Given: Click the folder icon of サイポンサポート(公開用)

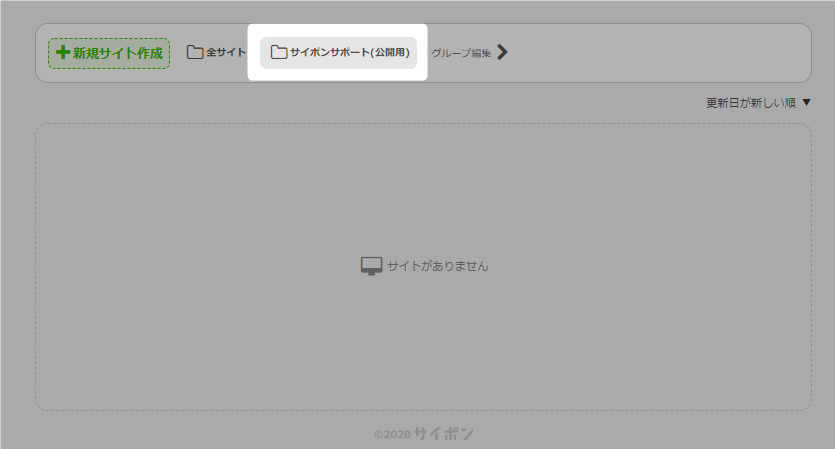Looking at the screenshot, I should tap(279, 52).
